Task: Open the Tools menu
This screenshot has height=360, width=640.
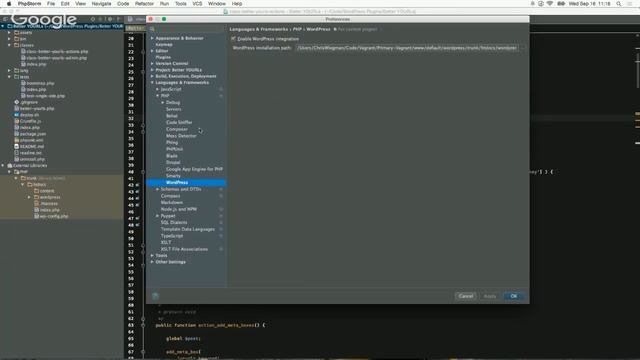Action: point(180,4)
